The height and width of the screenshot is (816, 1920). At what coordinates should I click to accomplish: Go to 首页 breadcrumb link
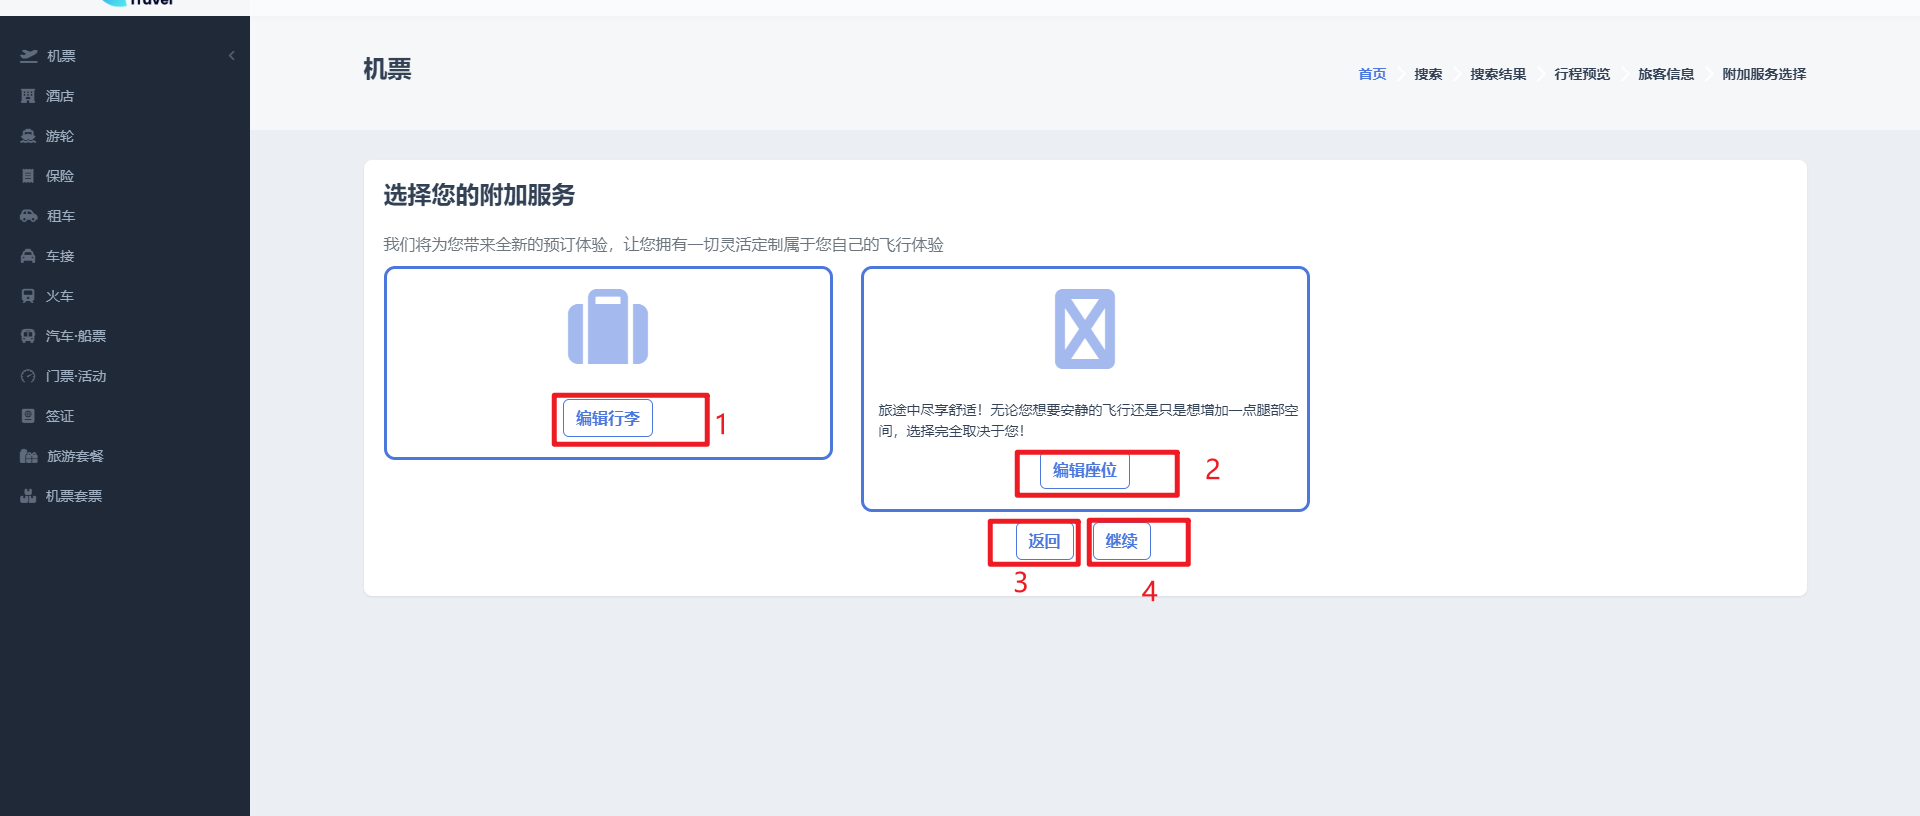click(x=1372, y=74)
